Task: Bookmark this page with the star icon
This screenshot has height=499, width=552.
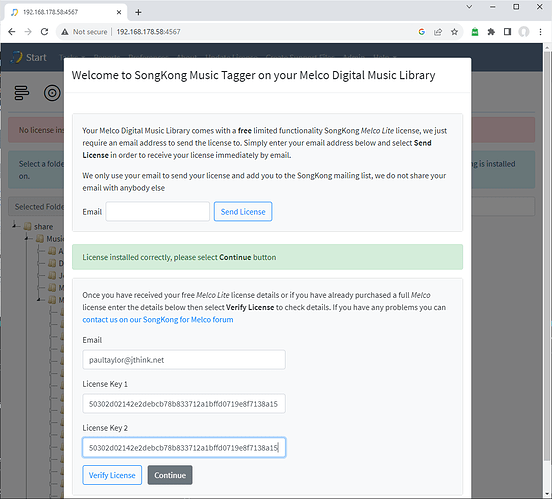Action: (x=454, y=32)
